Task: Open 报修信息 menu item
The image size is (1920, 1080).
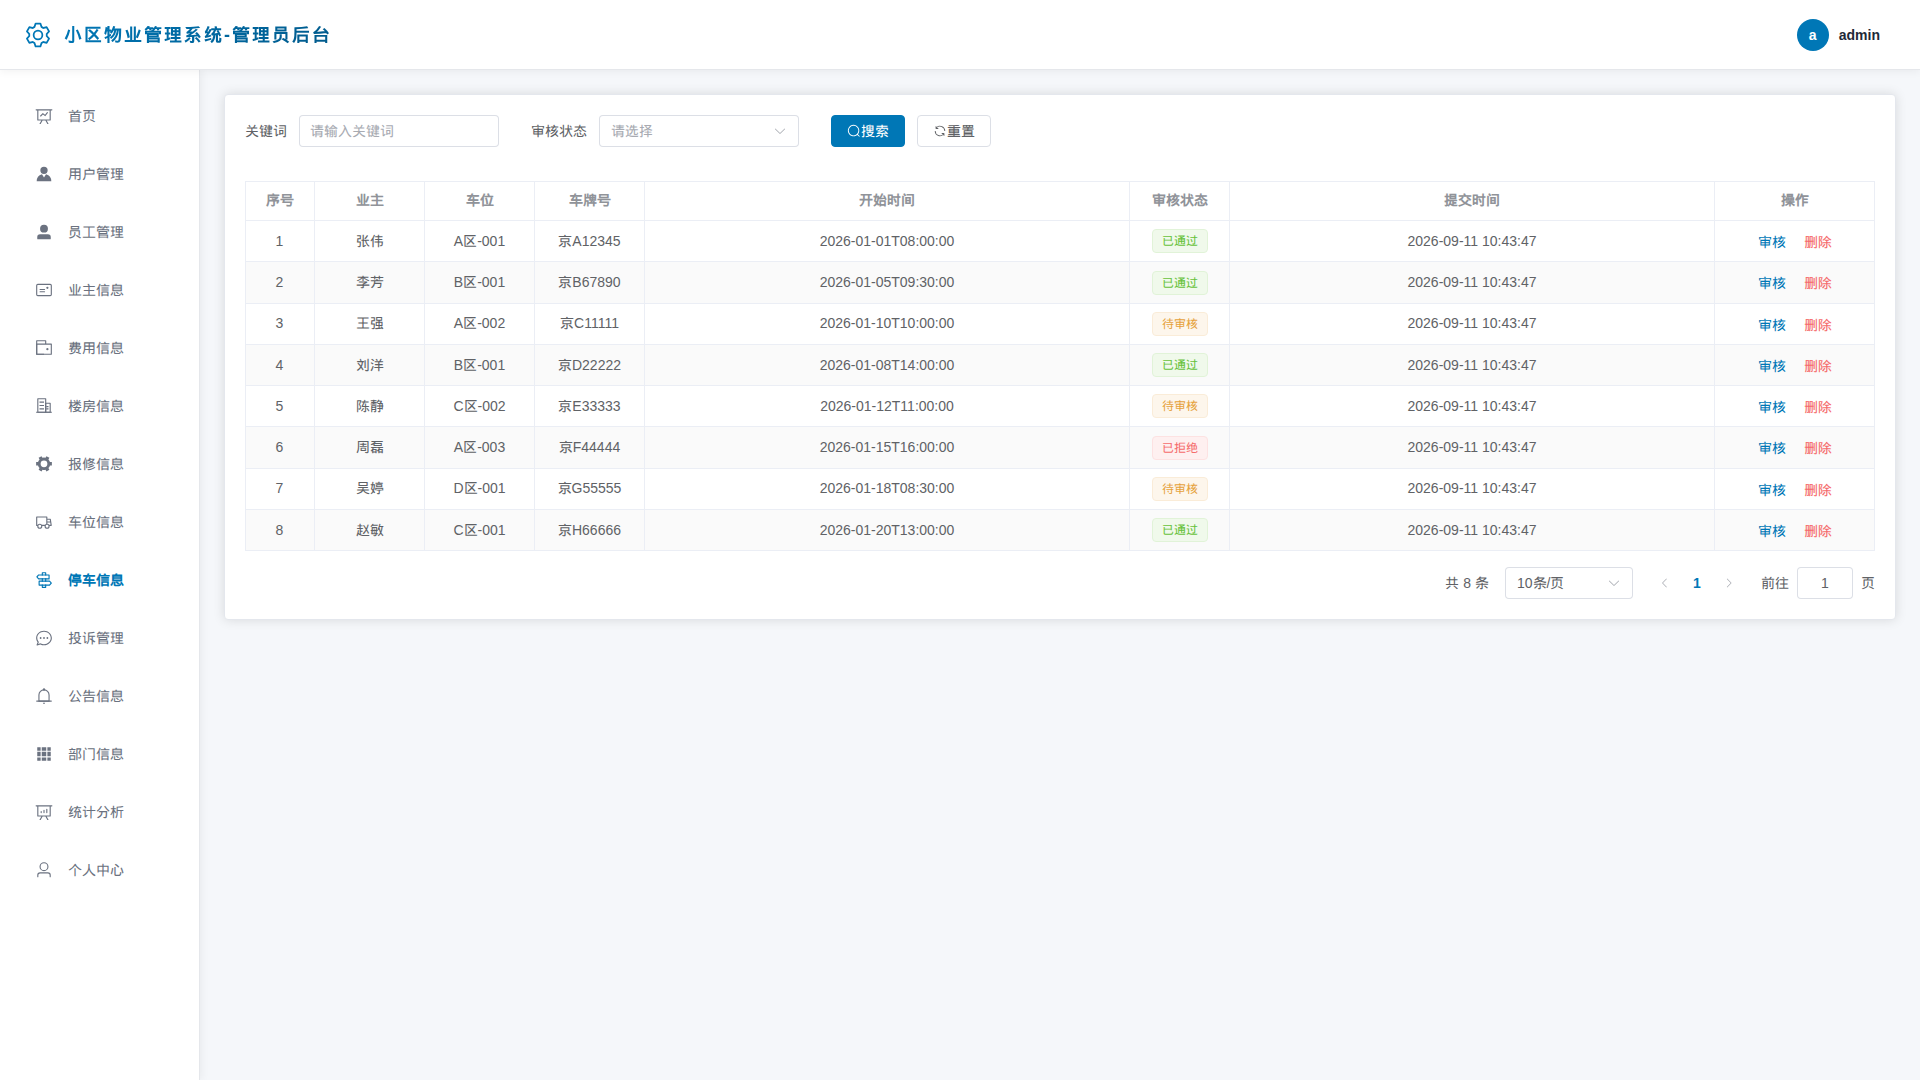Action: [100, 464]
